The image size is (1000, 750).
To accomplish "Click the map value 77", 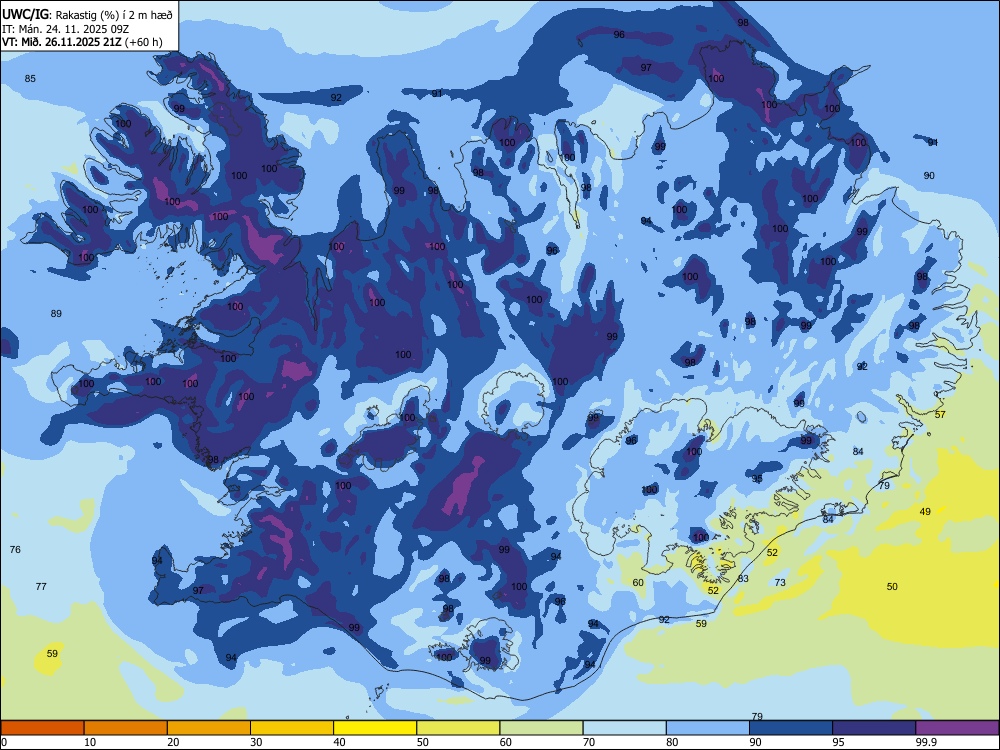I will (41, 586).
